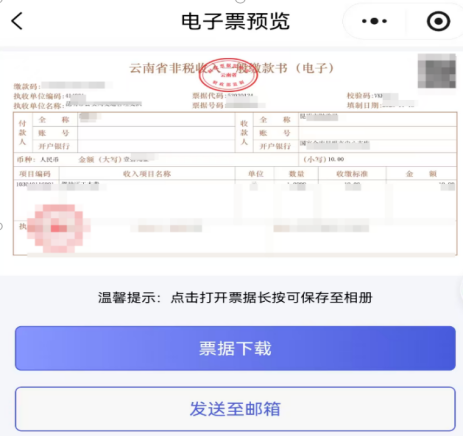Tap the 收缴标准 column header

(352, 174)
